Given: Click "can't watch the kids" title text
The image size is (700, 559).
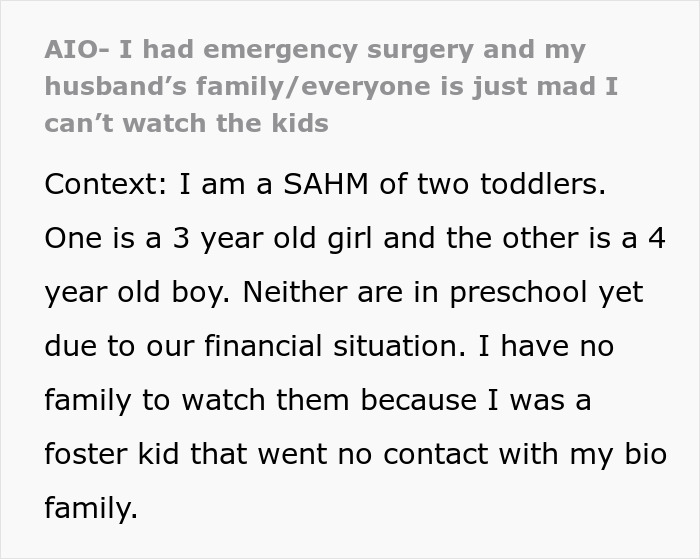Looking at the screenshot, I should click(186, 123).
